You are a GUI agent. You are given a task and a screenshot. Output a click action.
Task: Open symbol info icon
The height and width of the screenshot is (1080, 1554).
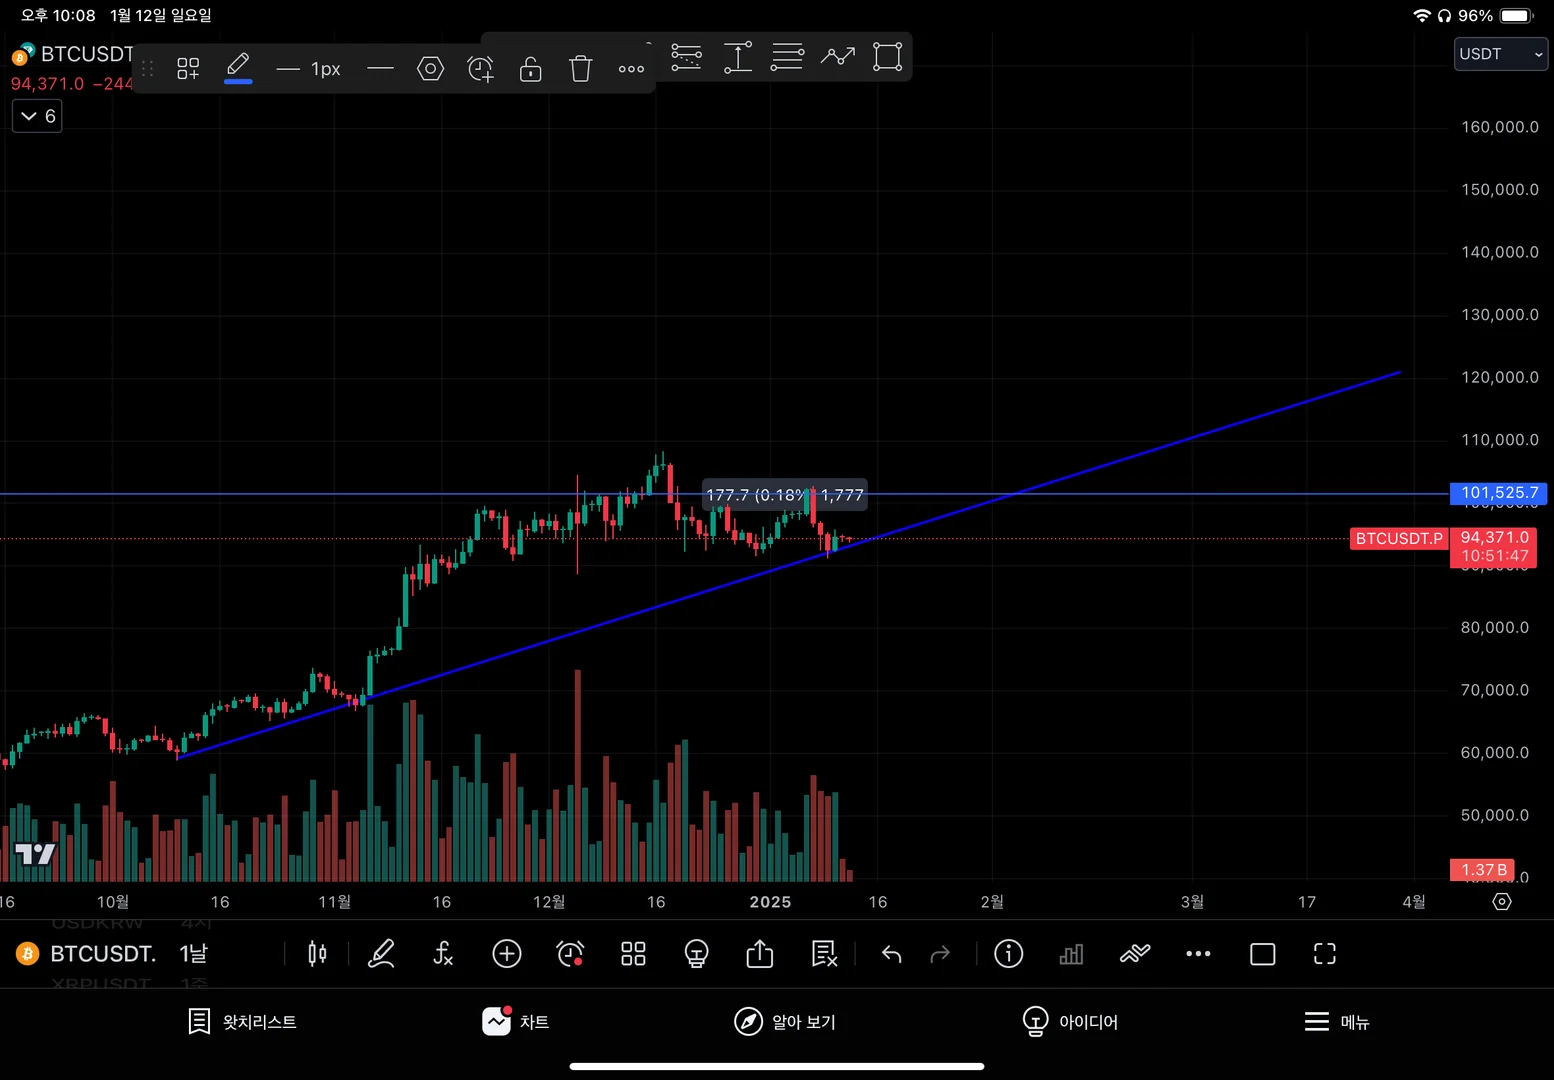pos(1009,954)
